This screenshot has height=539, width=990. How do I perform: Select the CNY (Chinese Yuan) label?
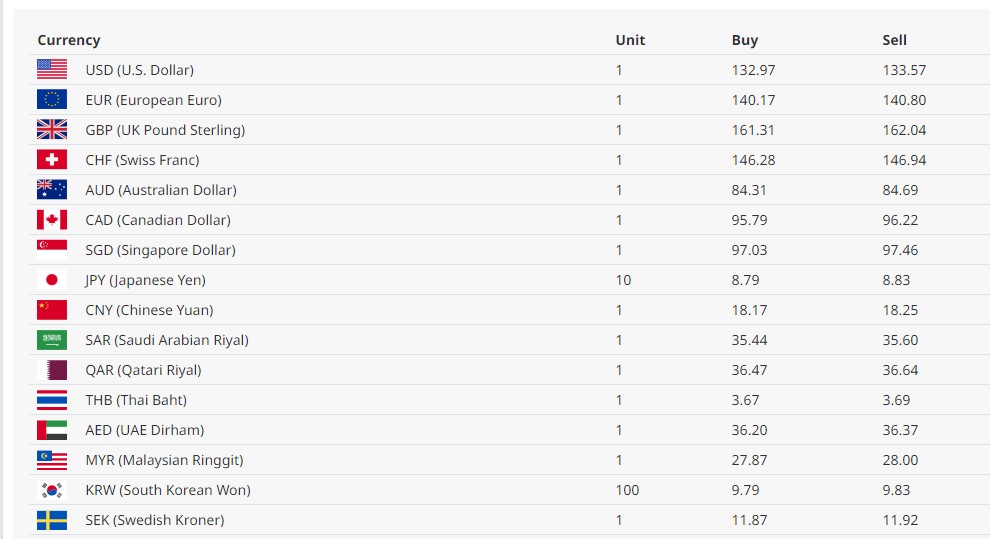(149, 310)
